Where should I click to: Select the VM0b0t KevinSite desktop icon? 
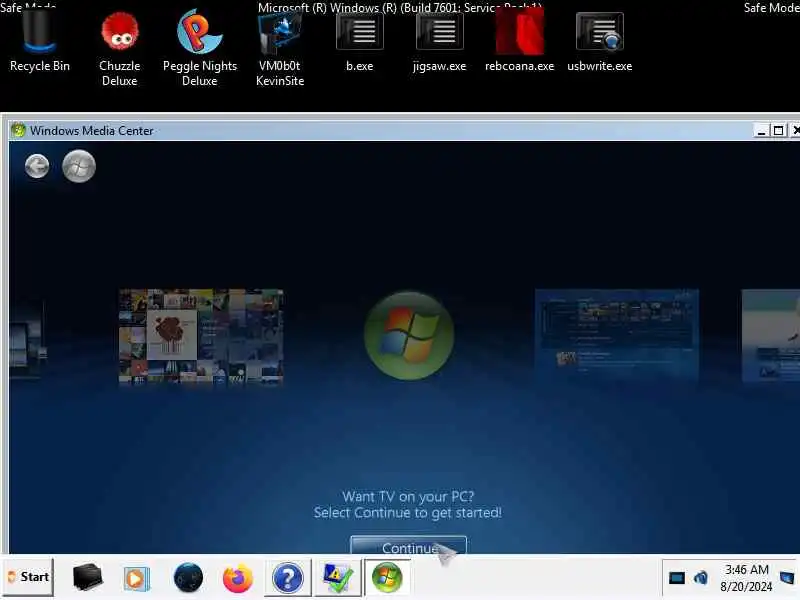(280, 49)
